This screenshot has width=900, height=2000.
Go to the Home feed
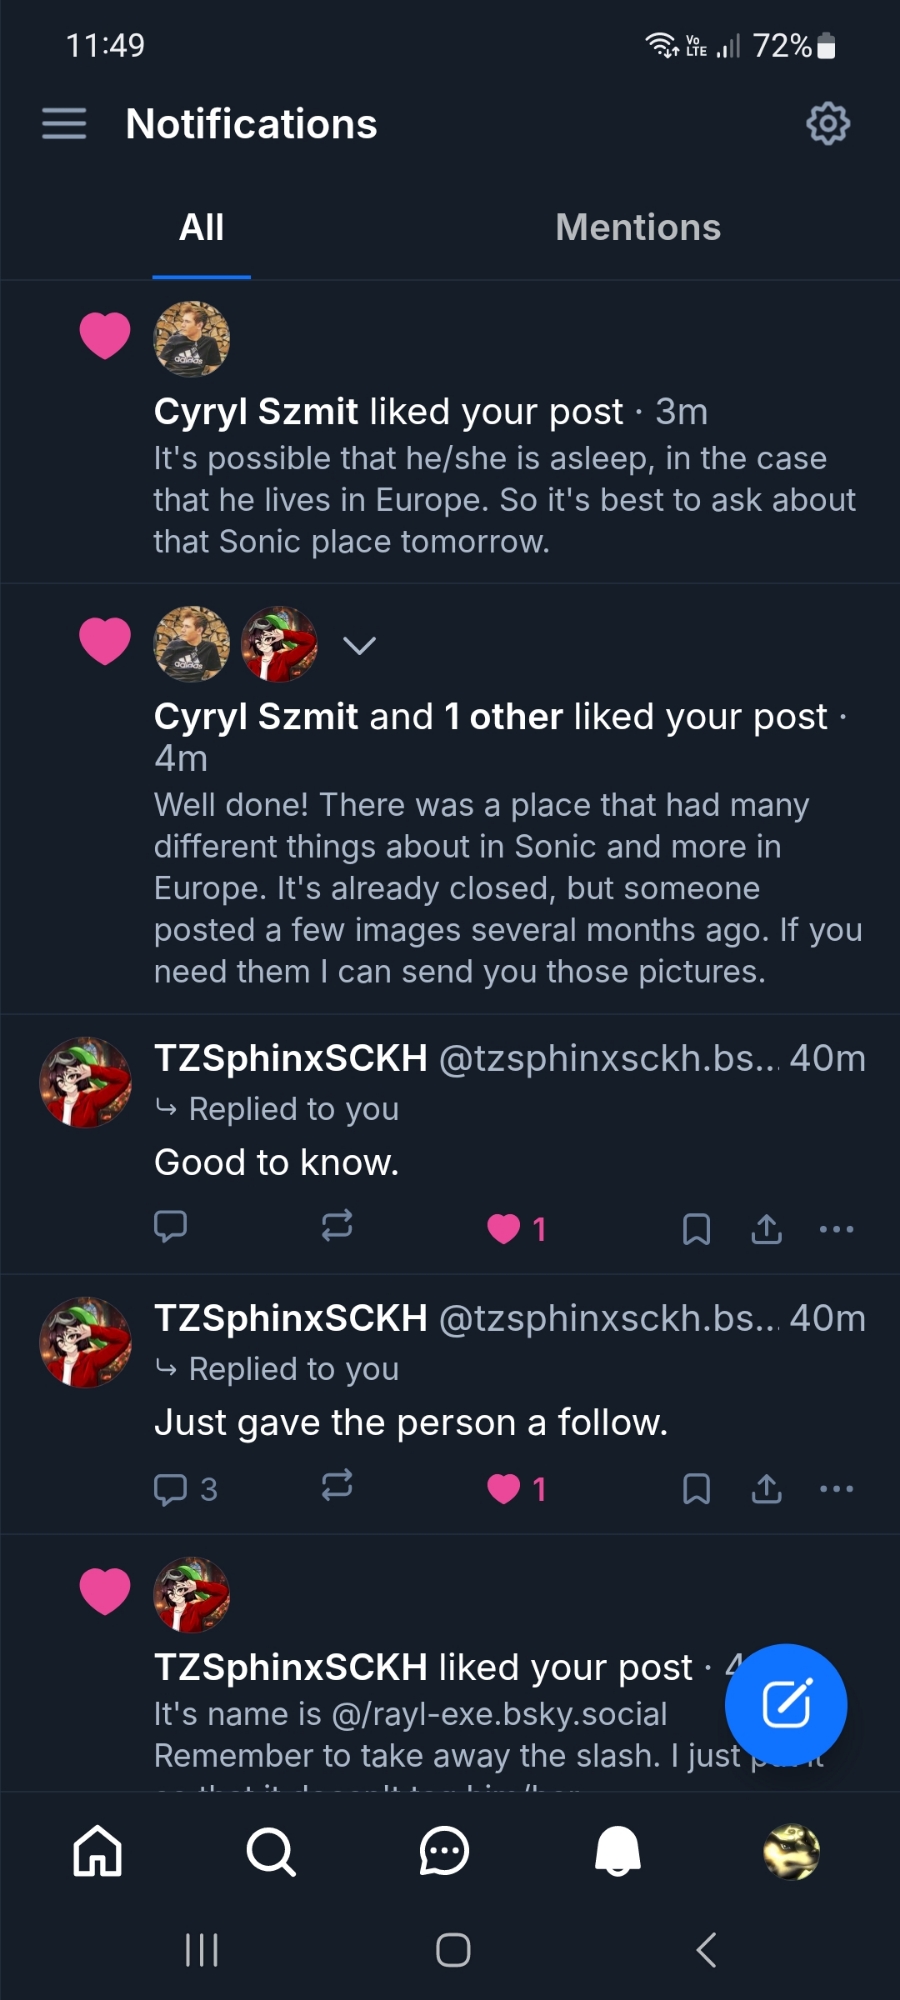(x=98, y=1851)
